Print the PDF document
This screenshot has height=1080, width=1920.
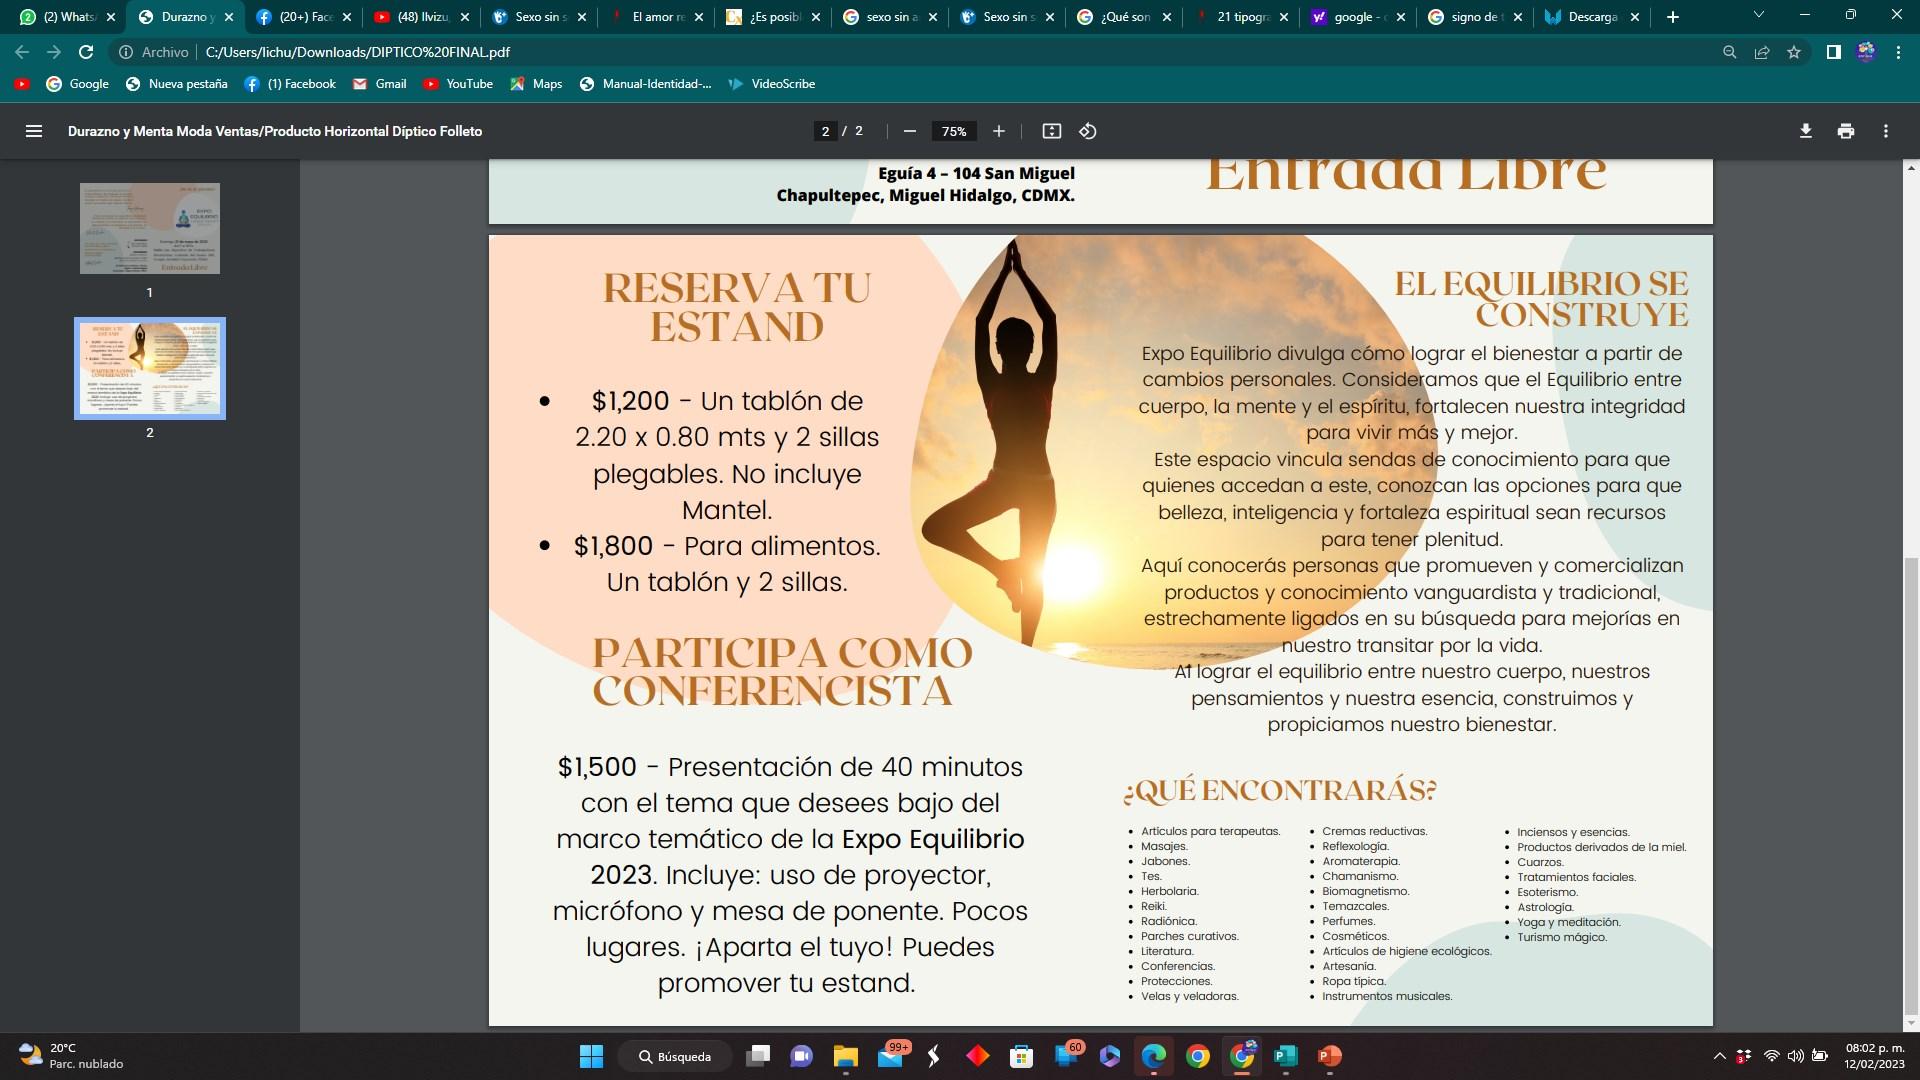[x=1845, y=131]
